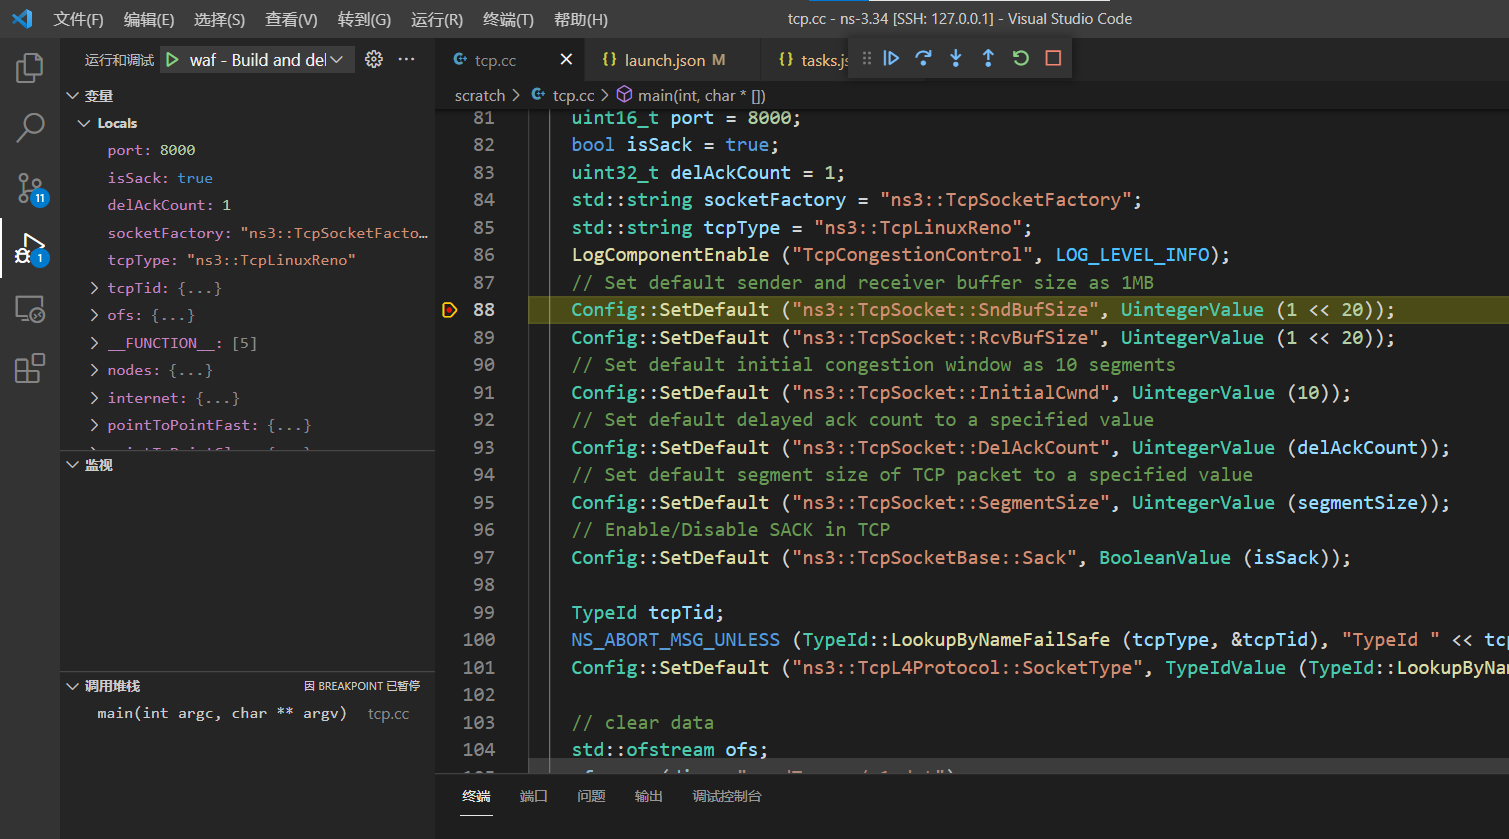Collapse the 调用堆栈 call stack section
Screen dimensions: 1509x839
pyautogui.click(x=72, y=686)
